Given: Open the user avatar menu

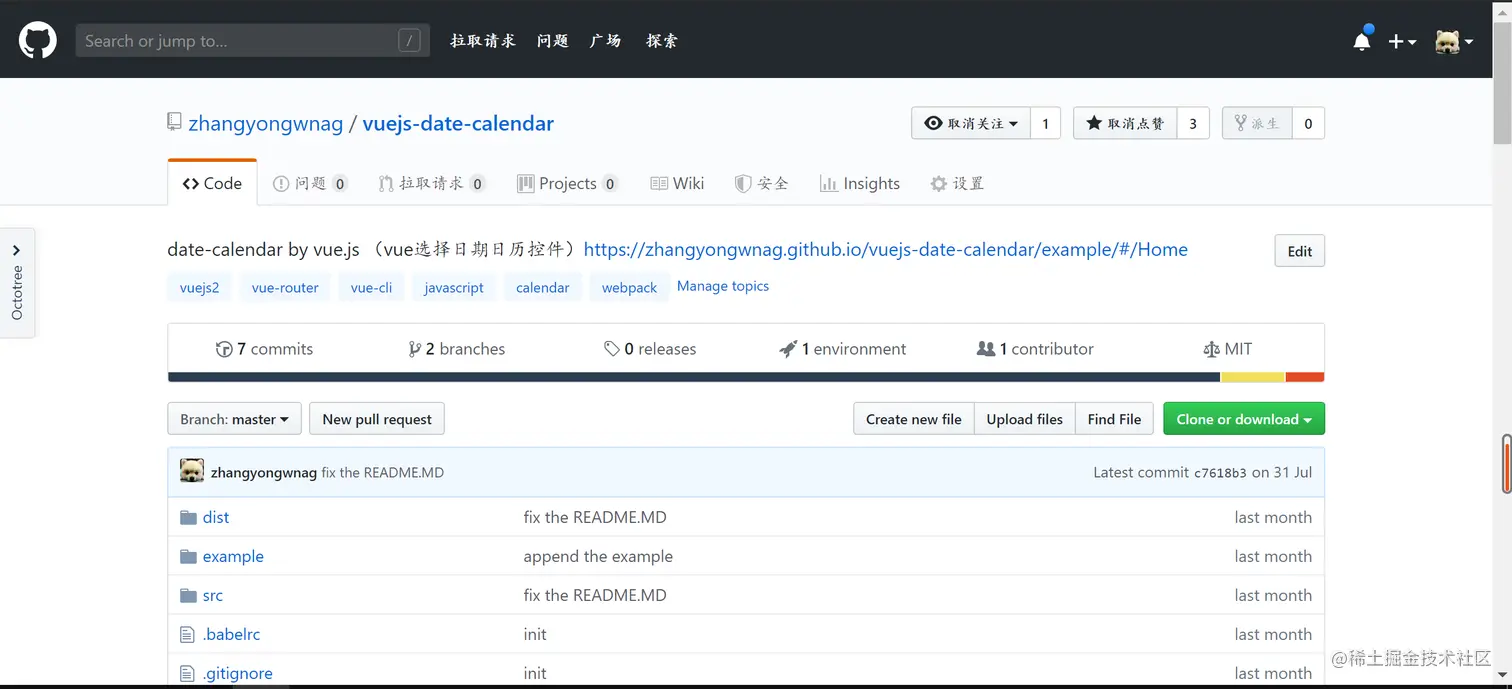Looking at the screenshot, I should (1454, 41).
